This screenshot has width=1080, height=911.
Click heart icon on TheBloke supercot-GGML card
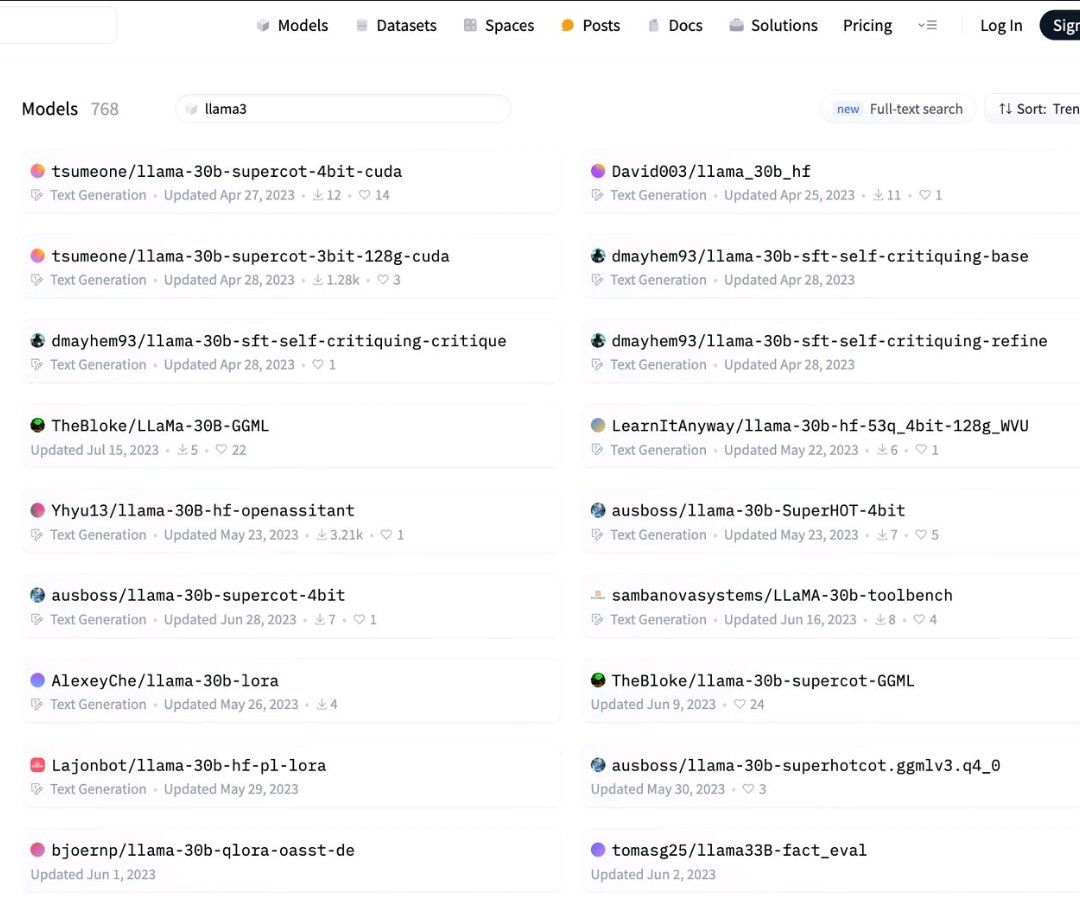click(739, 704)
